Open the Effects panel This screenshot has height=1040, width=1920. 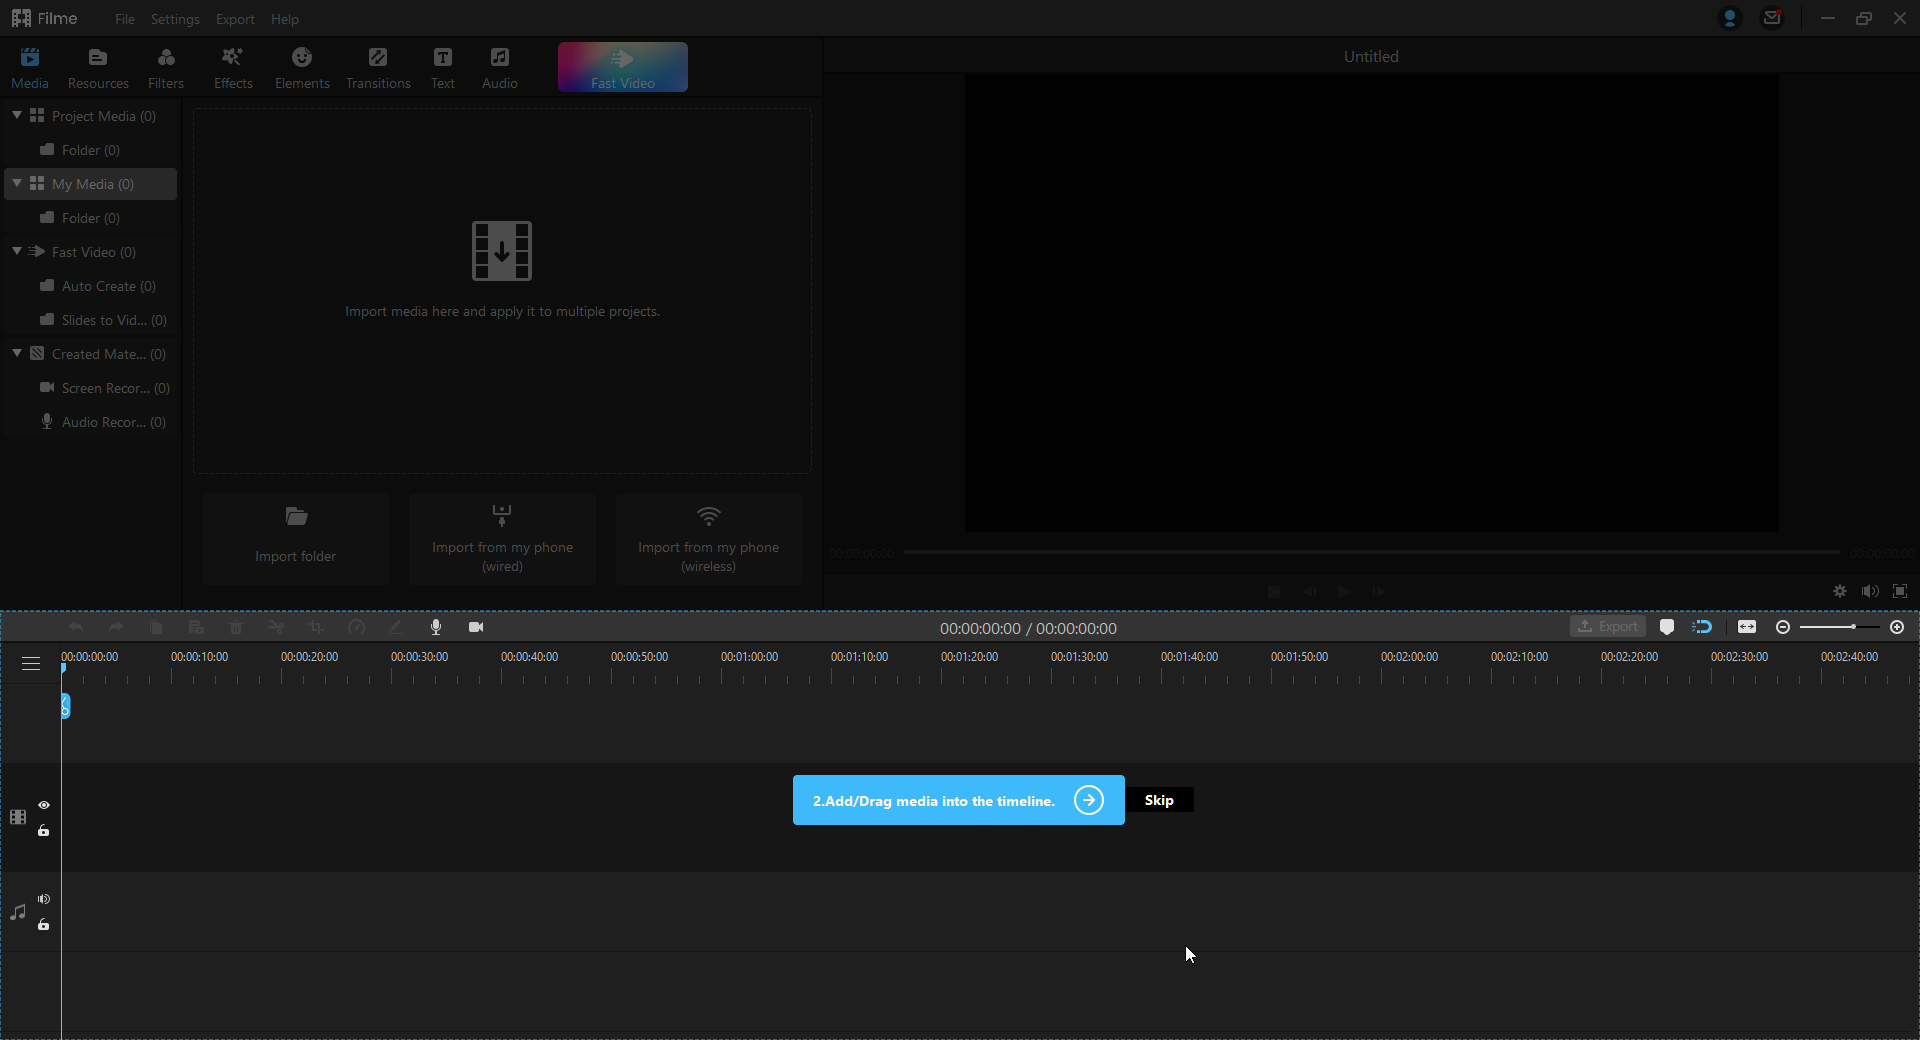232,66
